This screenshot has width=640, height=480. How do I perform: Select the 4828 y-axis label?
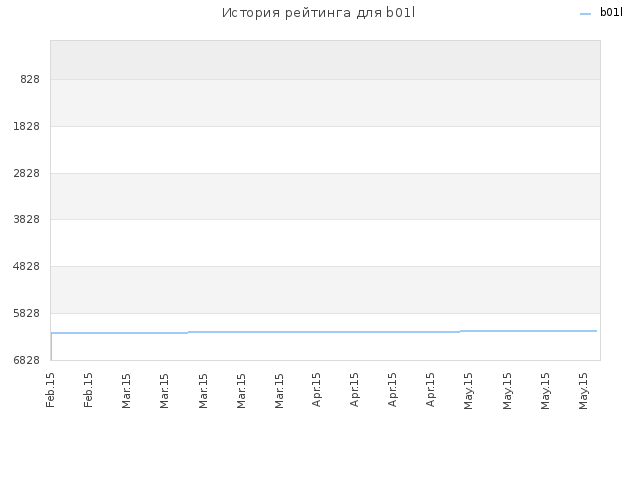tap(27, 267)
